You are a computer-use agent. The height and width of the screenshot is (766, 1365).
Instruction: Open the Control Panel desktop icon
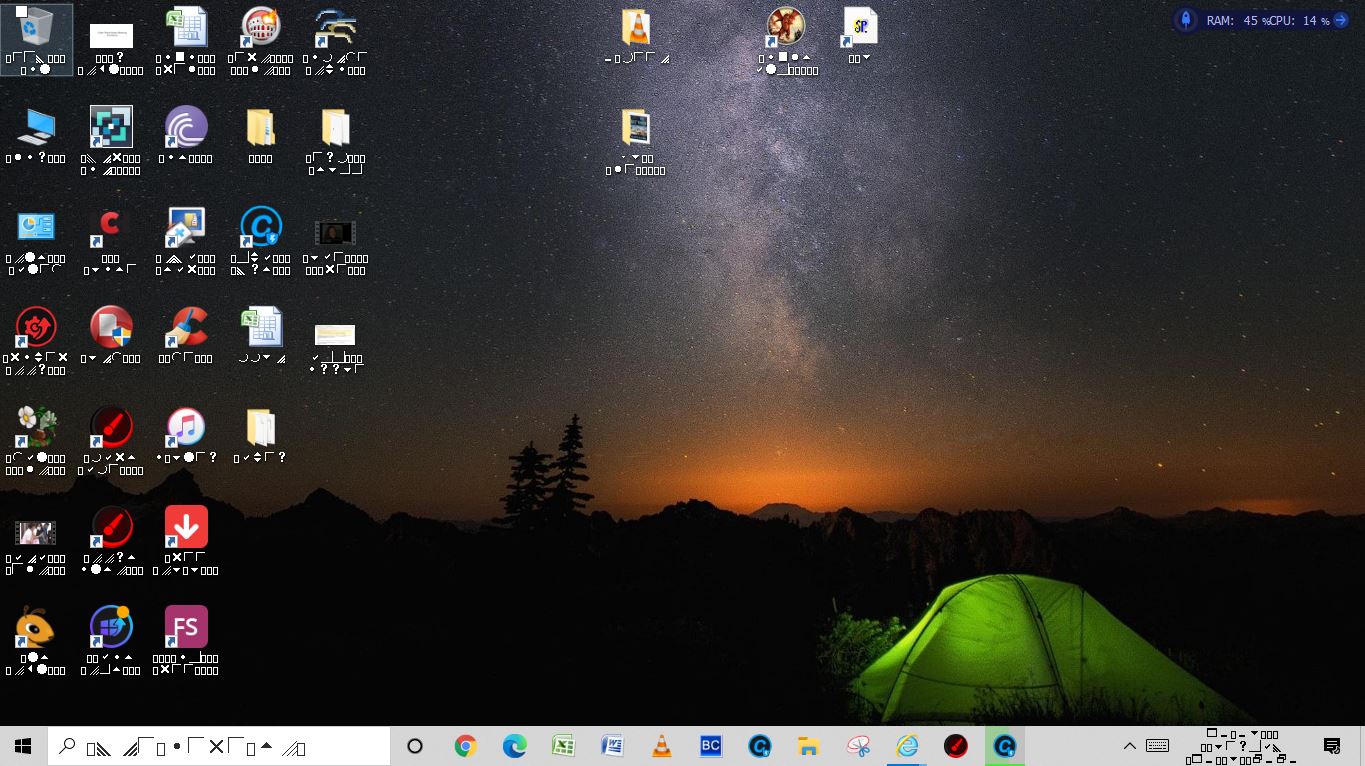click(36, 227)
